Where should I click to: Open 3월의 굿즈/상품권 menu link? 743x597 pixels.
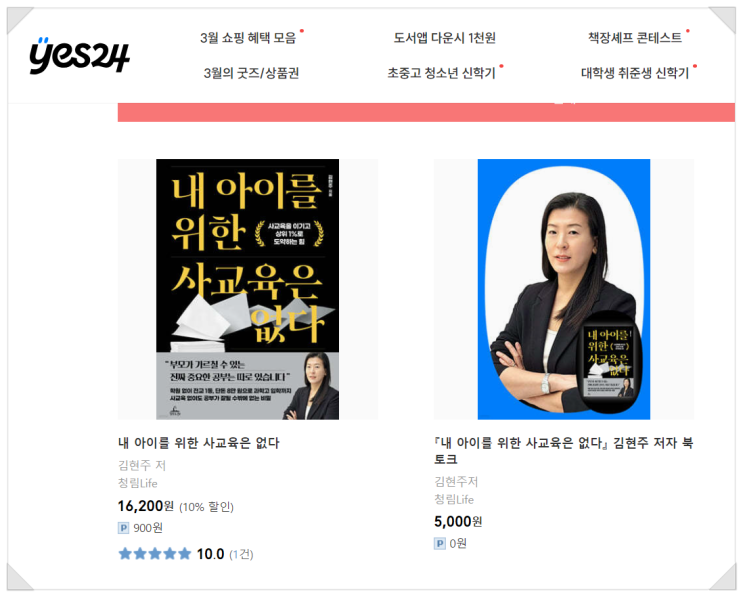click(x=251, y=73)
